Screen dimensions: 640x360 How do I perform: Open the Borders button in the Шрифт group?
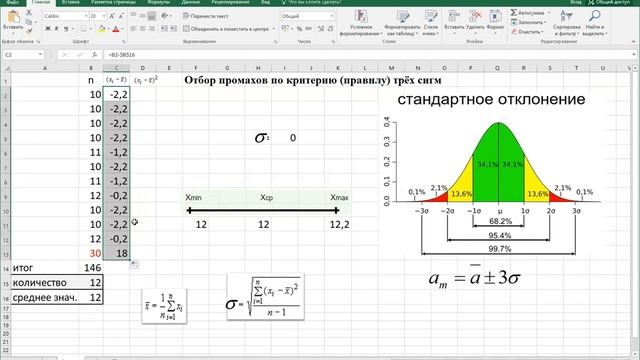click(x=84, y=29)
